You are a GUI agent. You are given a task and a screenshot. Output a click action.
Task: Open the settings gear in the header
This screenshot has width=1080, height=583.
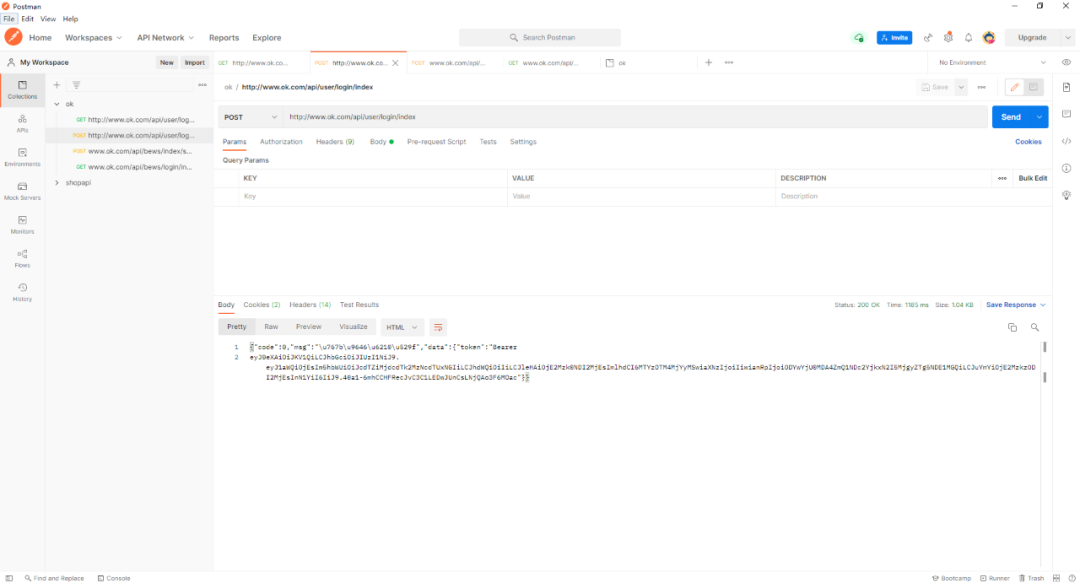point(948,38)
